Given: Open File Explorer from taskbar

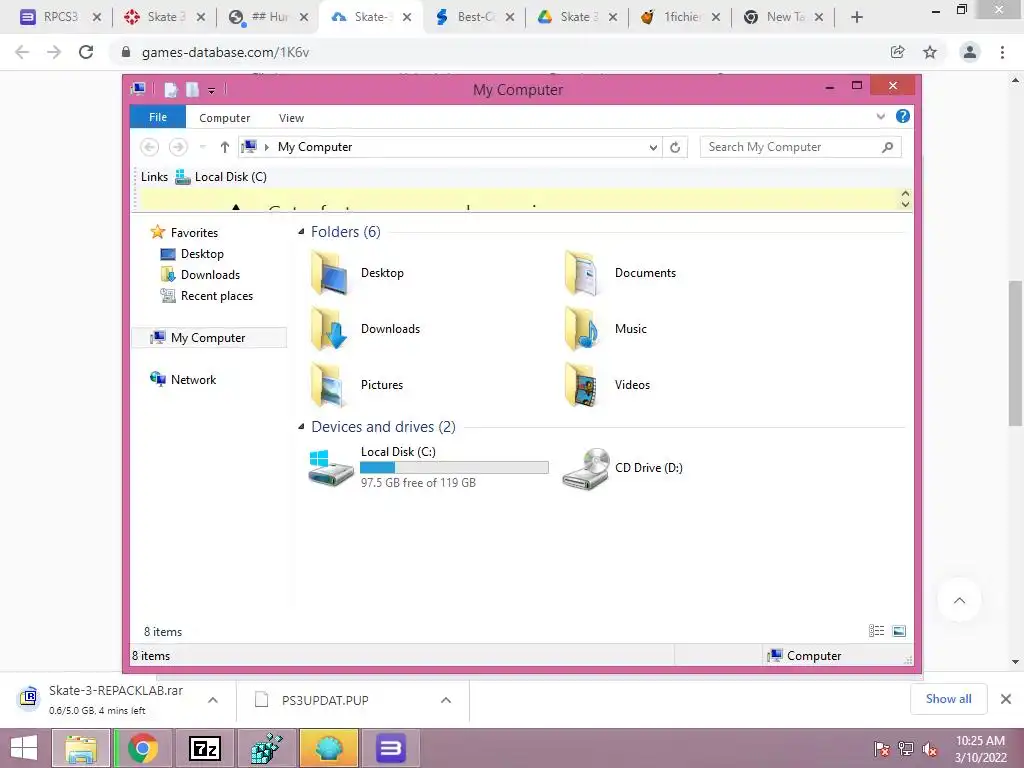Looking at the screenshot, I should (81, 748).
